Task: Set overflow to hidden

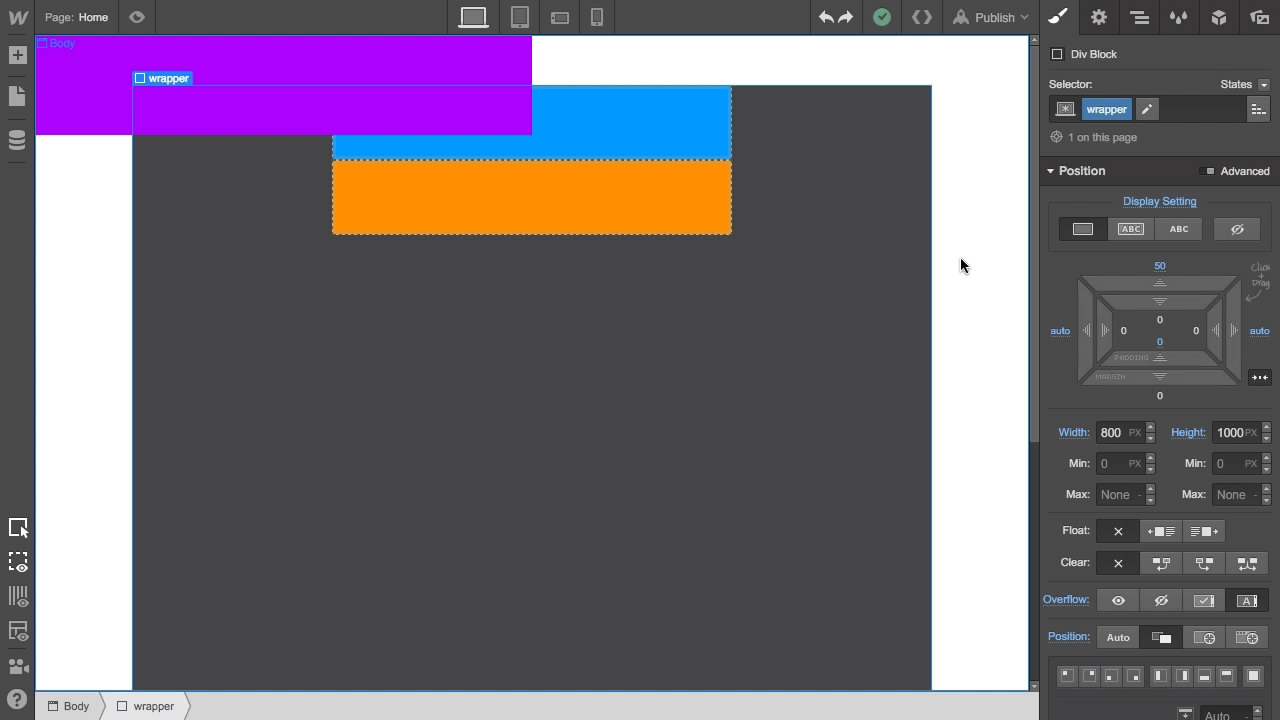Action: tap(1161, 600)
